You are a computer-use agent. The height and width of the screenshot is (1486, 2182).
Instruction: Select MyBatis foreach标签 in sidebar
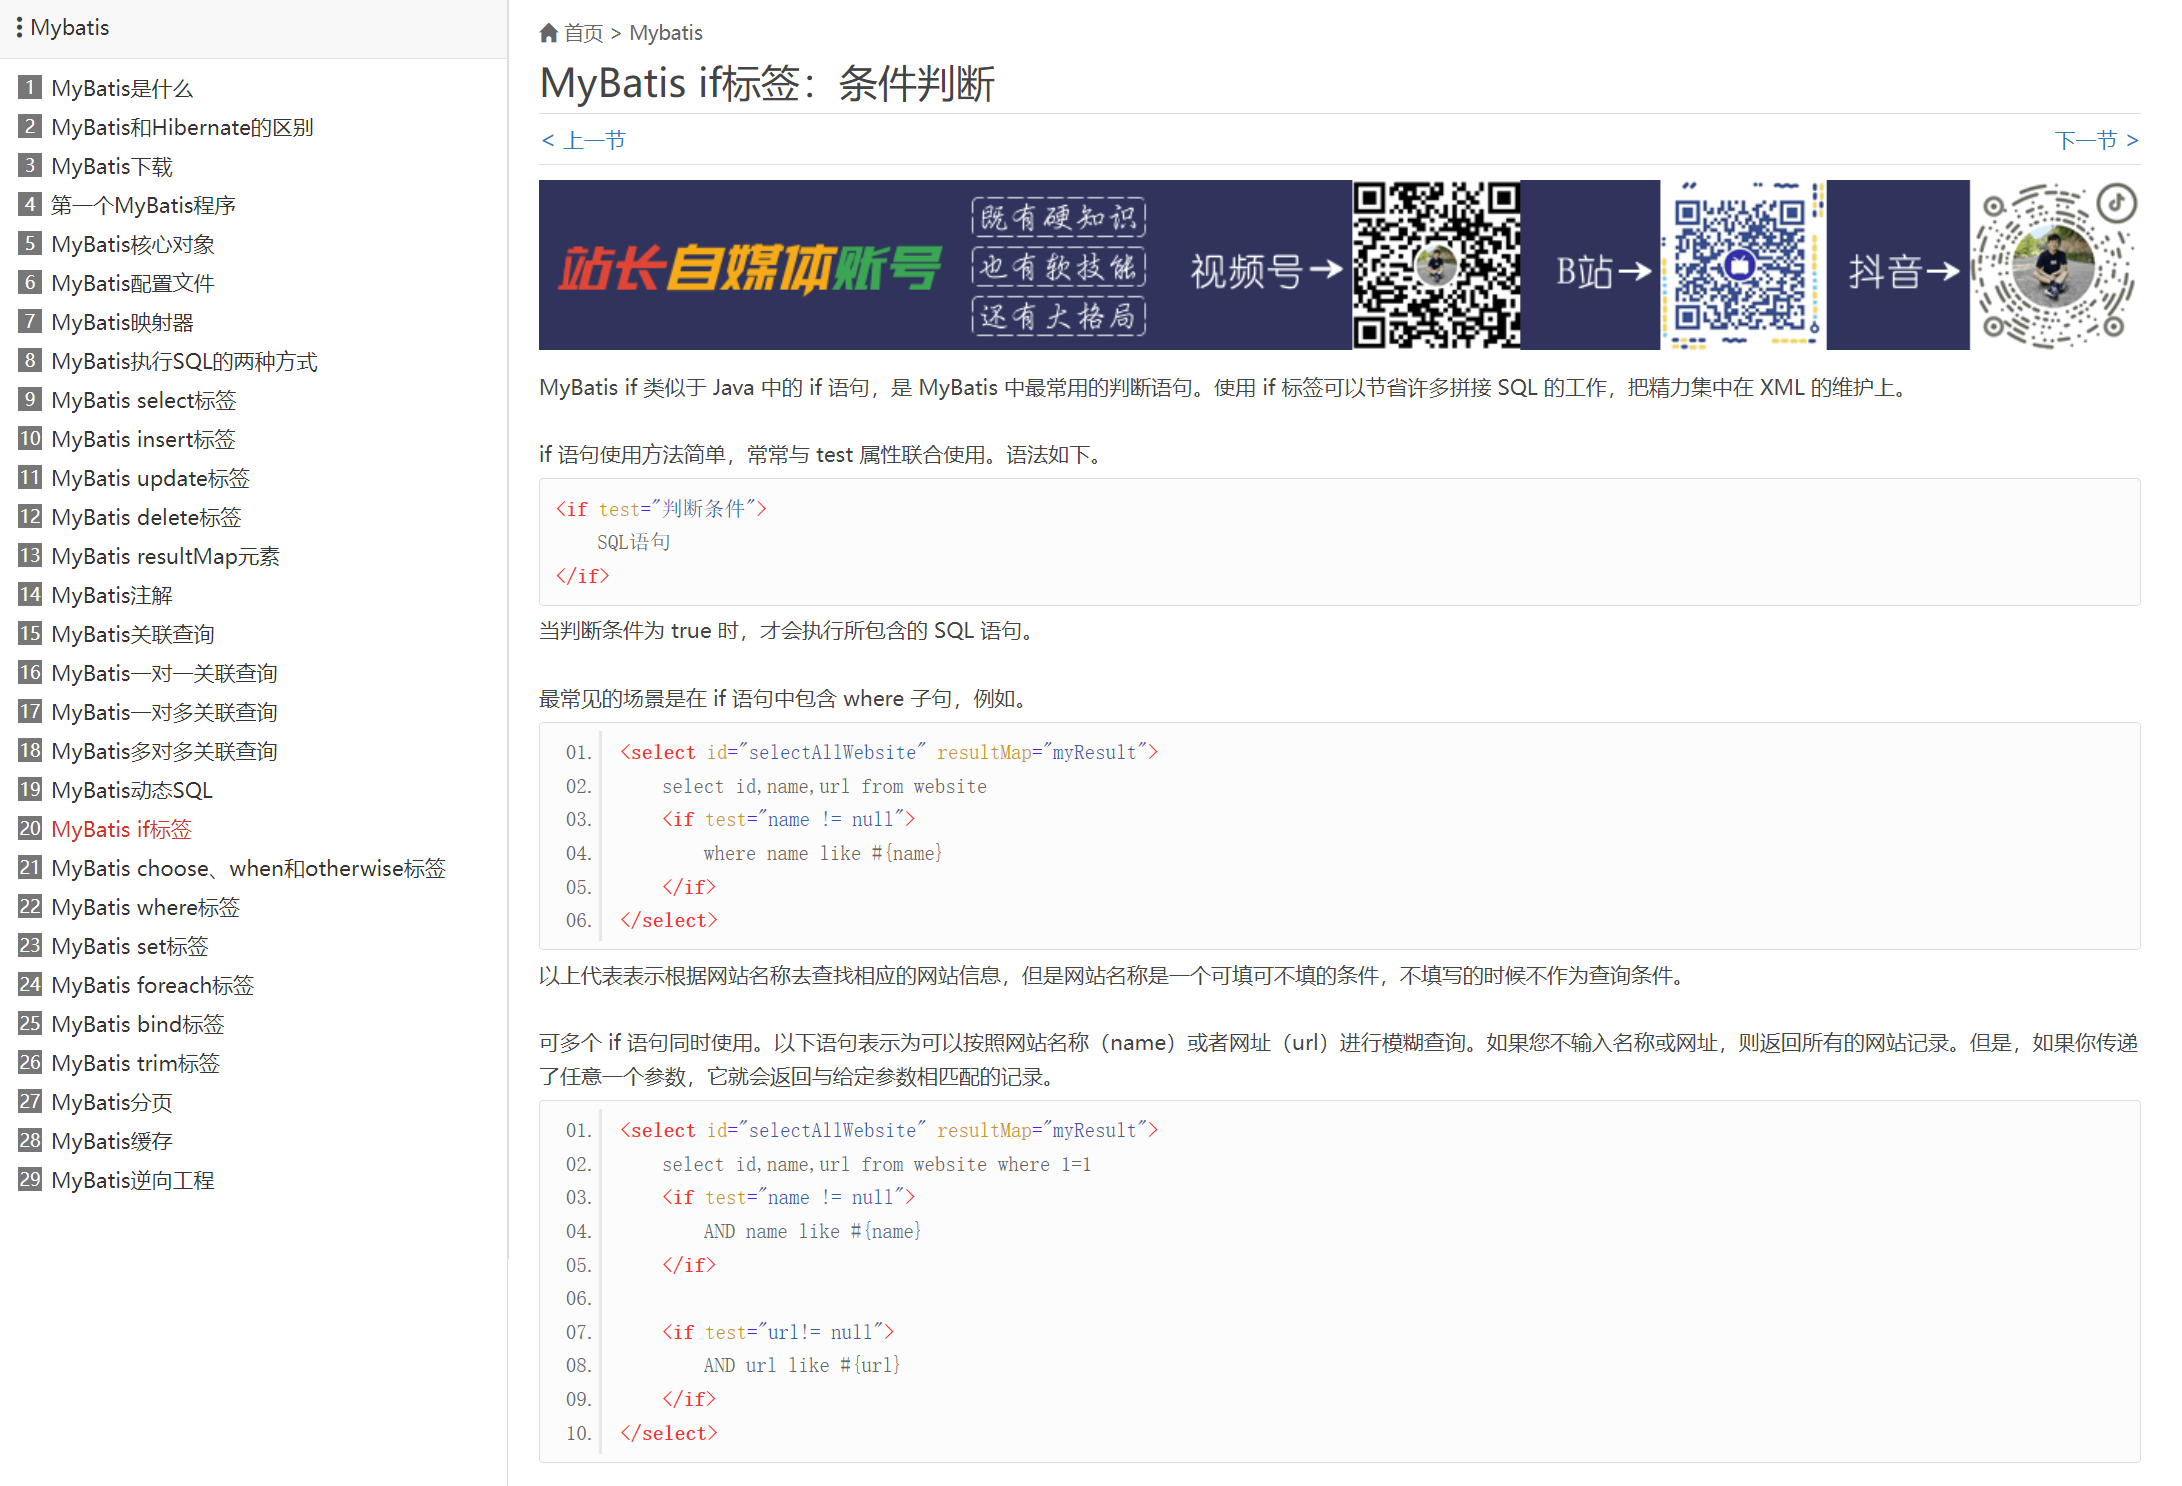152,985
